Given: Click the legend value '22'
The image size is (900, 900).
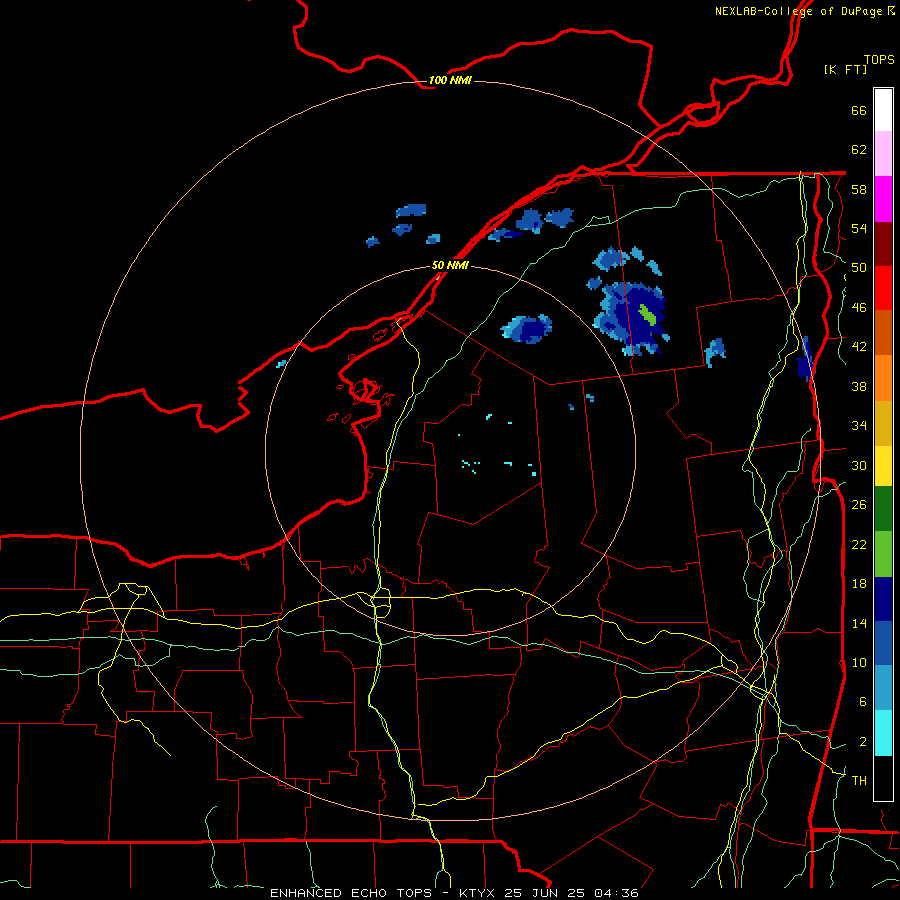Looking at the screenshot, I should coord(859,544).
